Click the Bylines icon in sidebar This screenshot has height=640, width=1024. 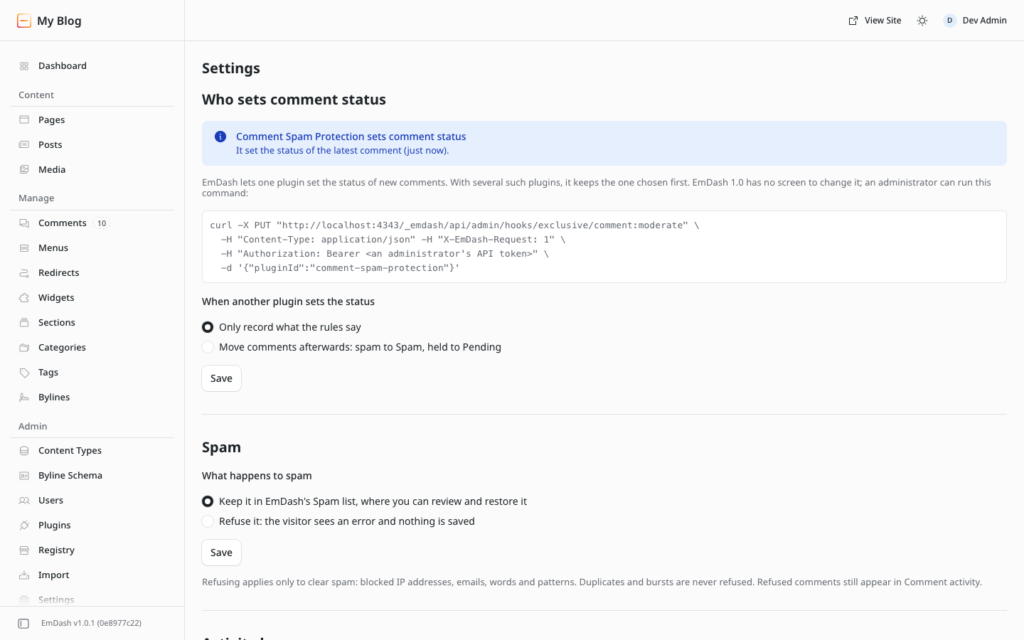[x=24, y=397]
